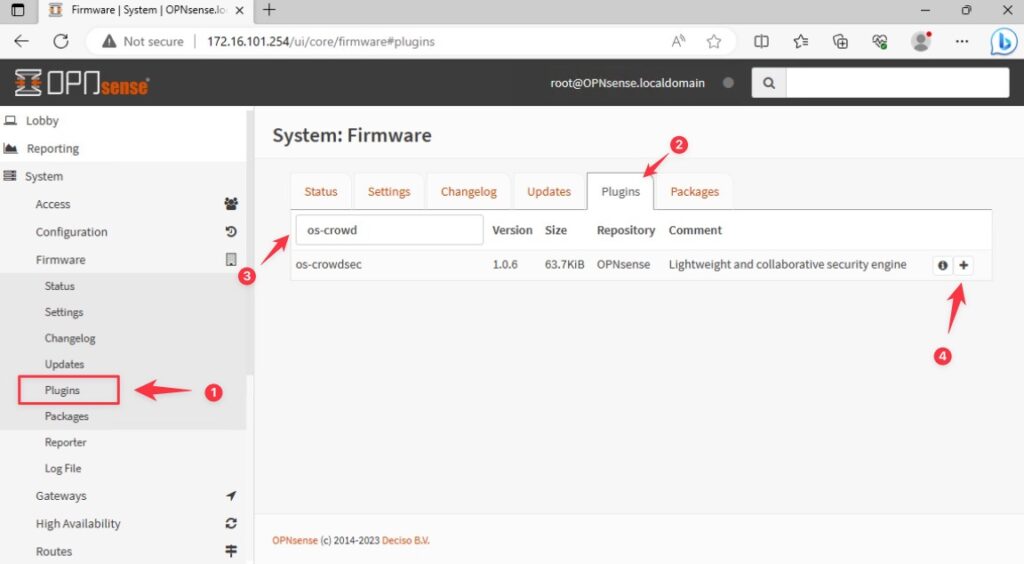1024x564 pixels.
Task: Switch to the Updates tab
Action: click(x=549, y=191)
